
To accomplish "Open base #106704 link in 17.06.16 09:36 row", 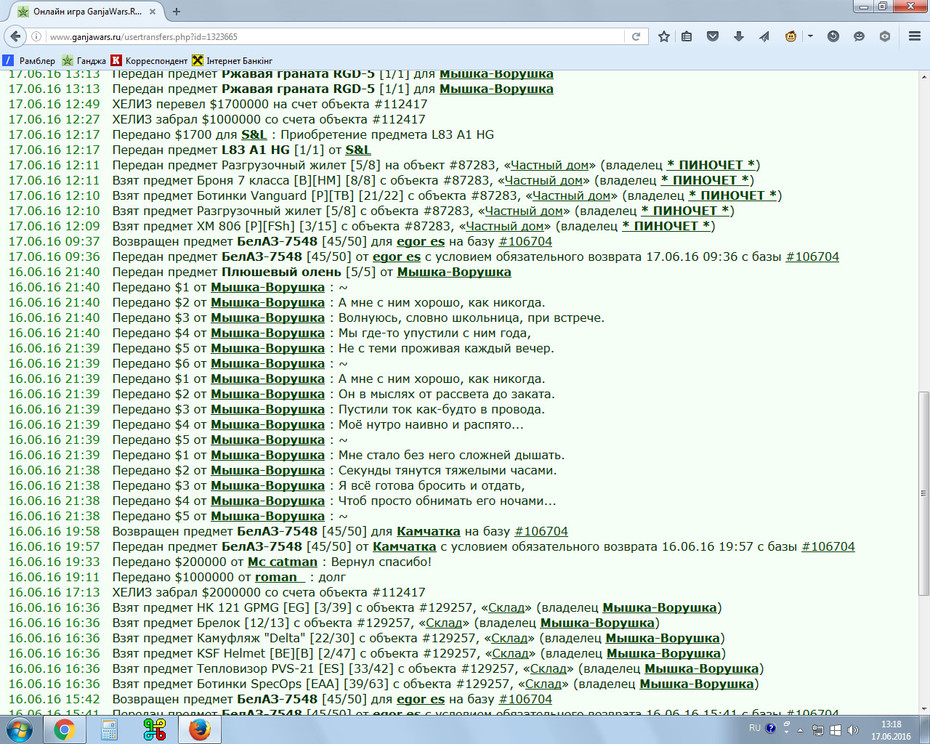I will pyautogui.click(x=812, y=257).
